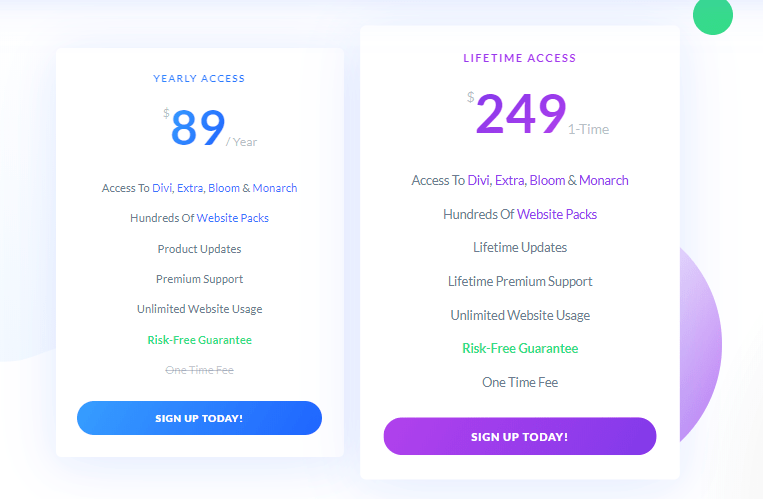The image size is (763, 499).
Task: Open the Monarch link in the Yearly plan
Action: [x=274, y=188]
